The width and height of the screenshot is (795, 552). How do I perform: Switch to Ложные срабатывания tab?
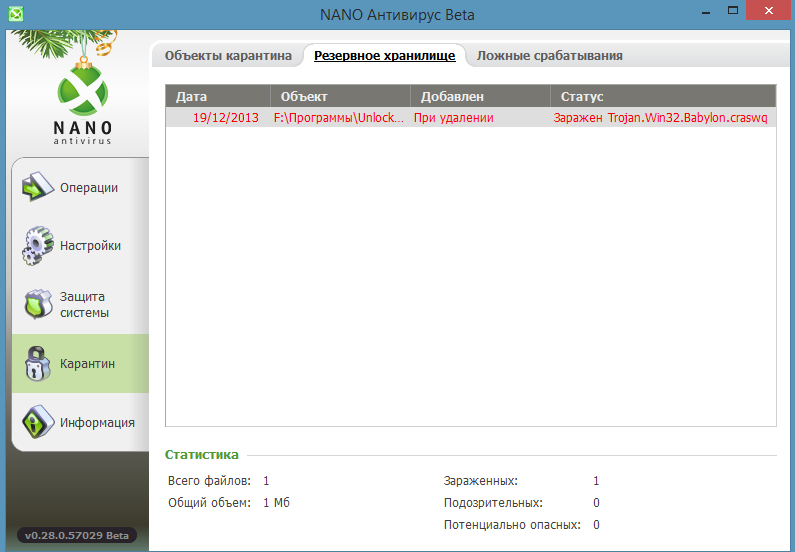tap(549, 56)
